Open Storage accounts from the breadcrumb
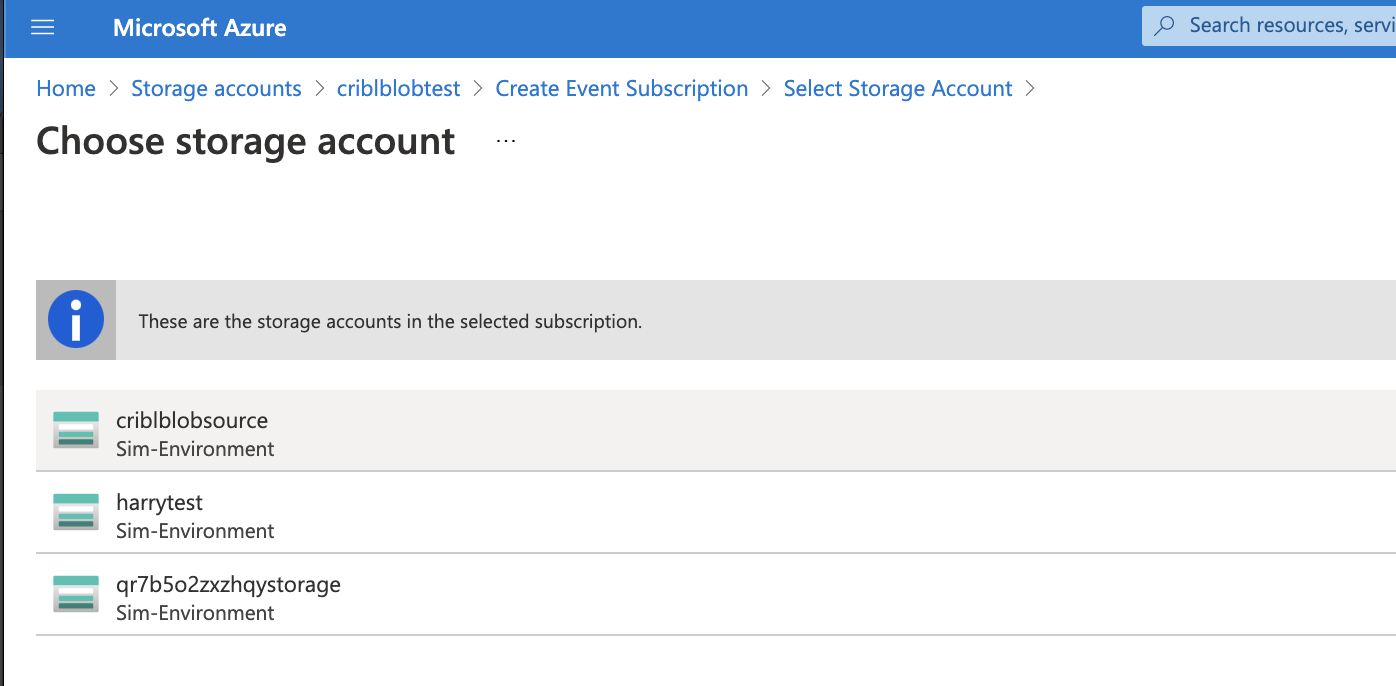1396x686 pixels. pos(216,88)
